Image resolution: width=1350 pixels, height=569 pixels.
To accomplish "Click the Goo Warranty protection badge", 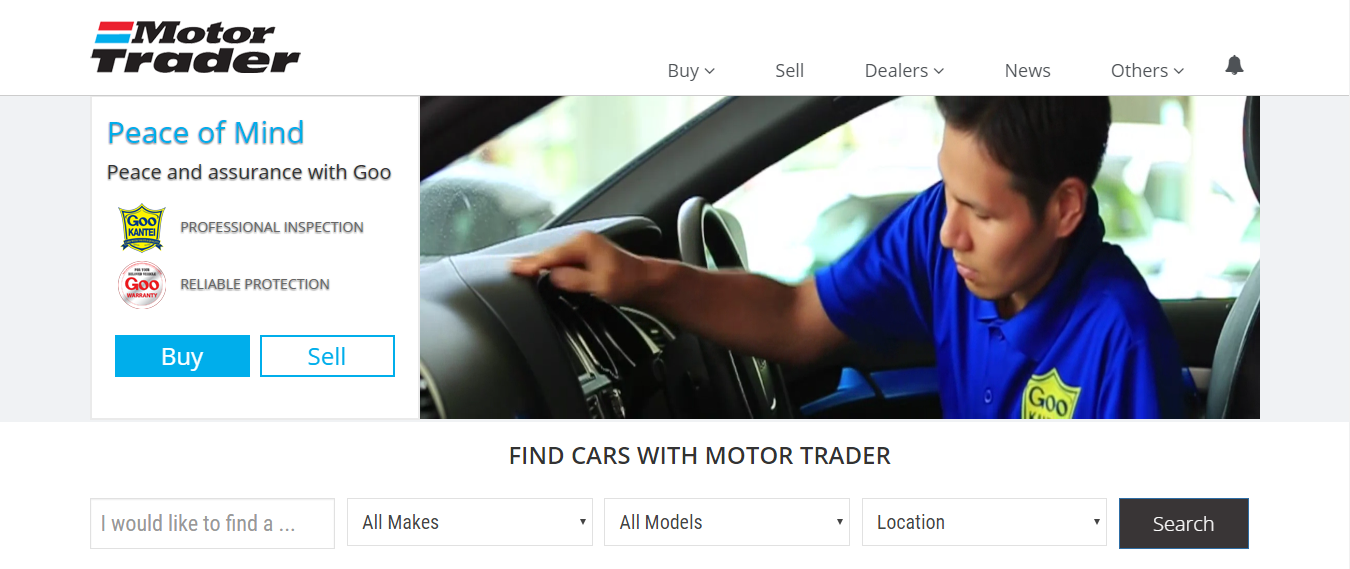I will click(141, 285).
